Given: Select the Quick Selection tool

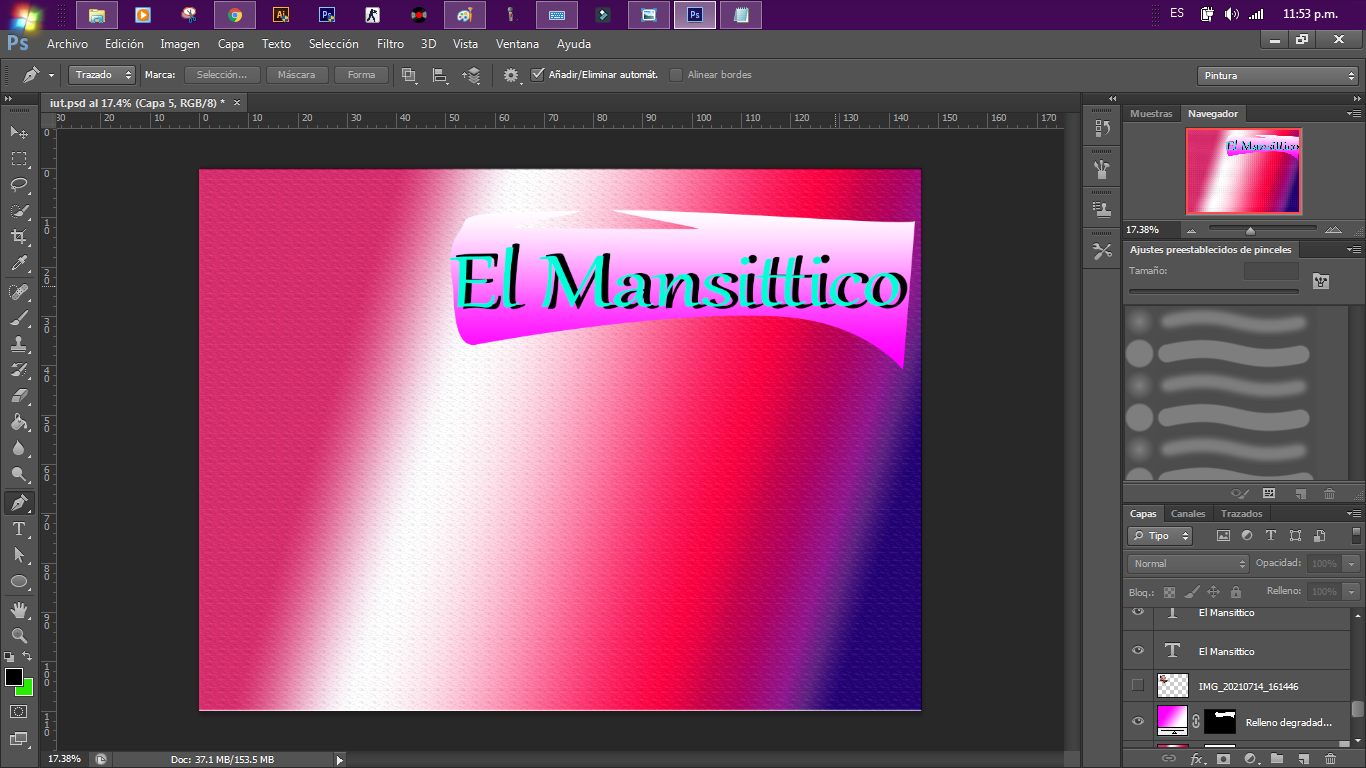Looking at the screenshot, I should click(x=19, y=211).
